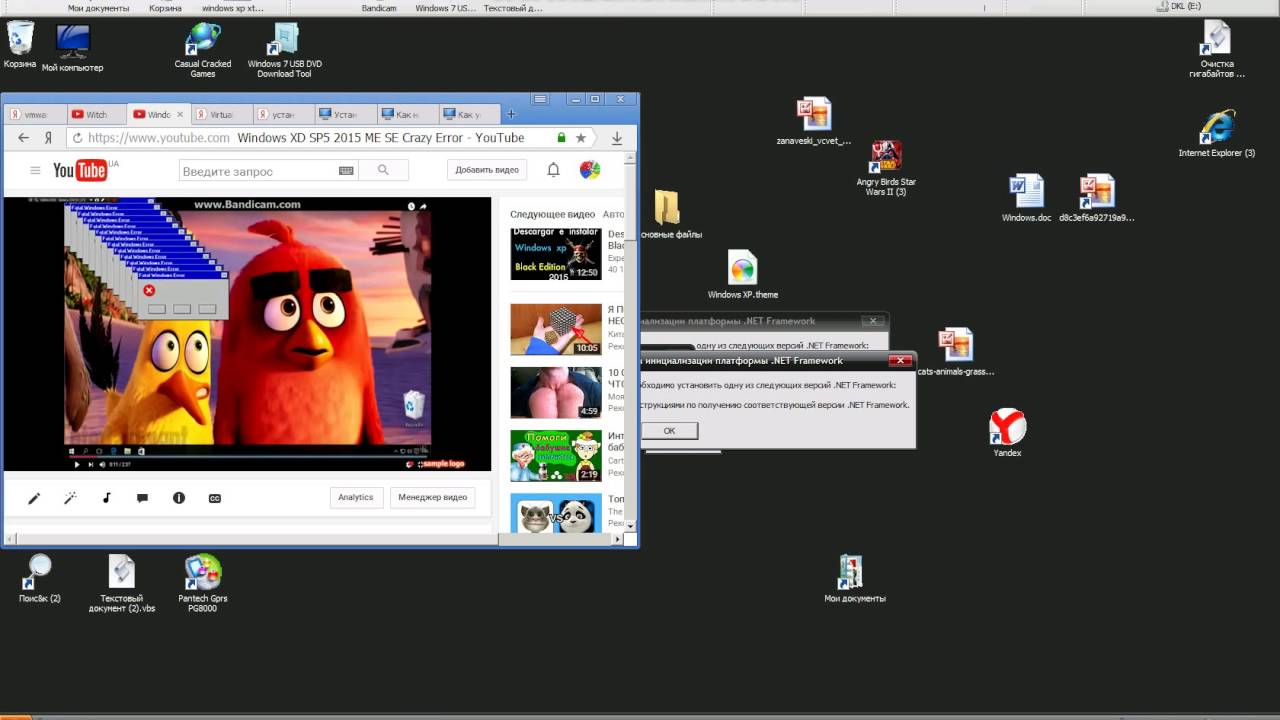Open the CC subtitles icon

pos(214,498)
